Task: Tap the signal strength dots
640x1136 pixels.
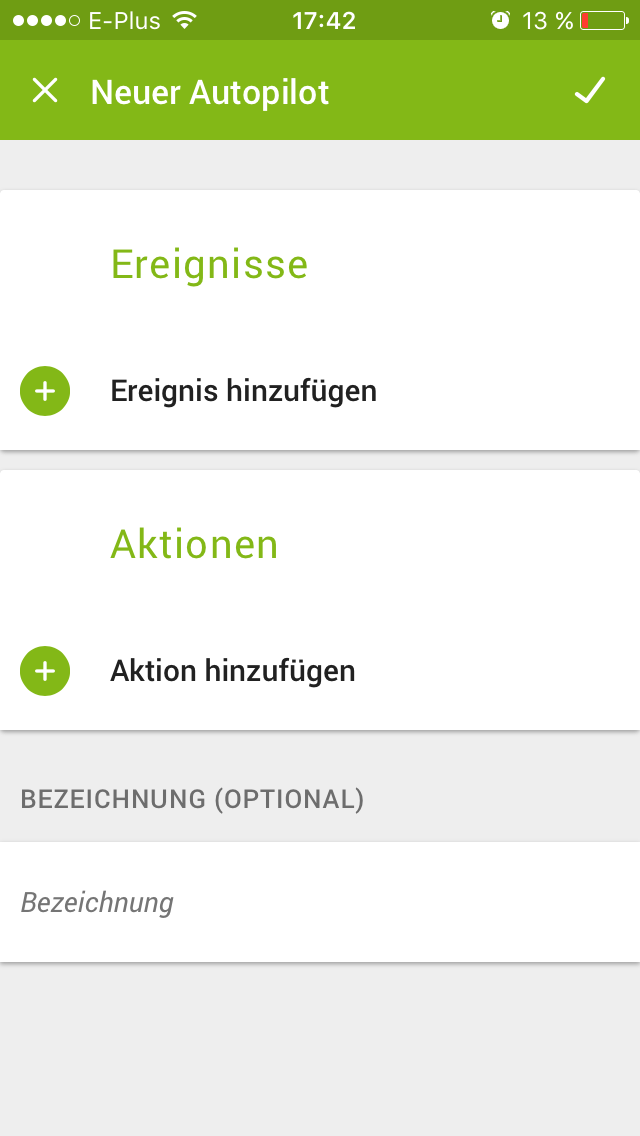Action: [46, 20]
